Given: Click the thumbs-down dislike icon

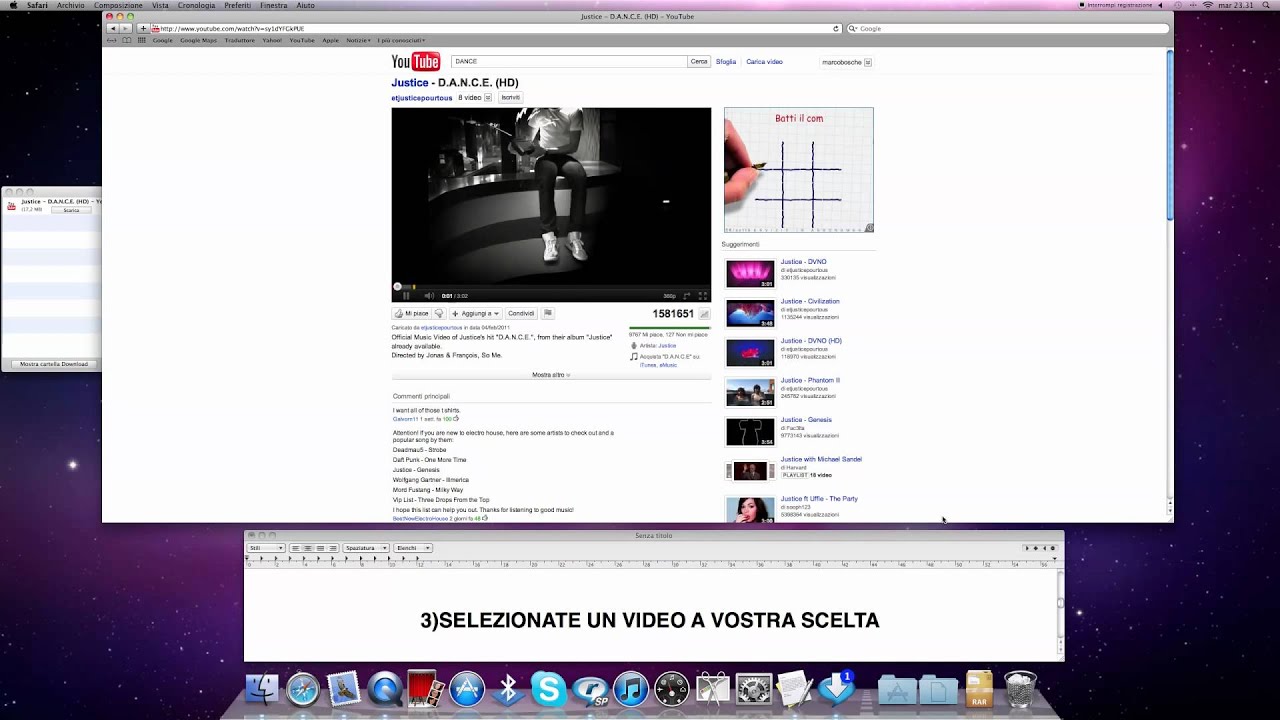Looking at the screenshot, I should [438, 313].
